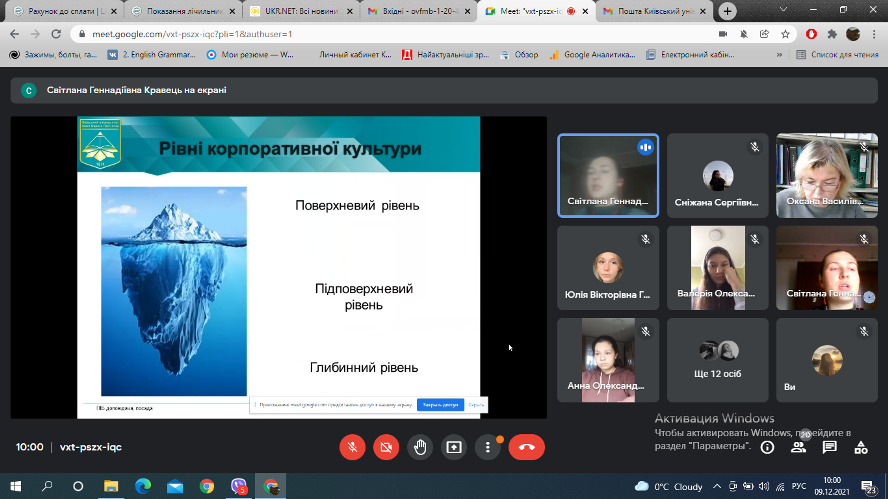The width and height of the screenshot is (888, 499).
Task: Open the Личный кабинет bookmark
Action: (355, 54)
